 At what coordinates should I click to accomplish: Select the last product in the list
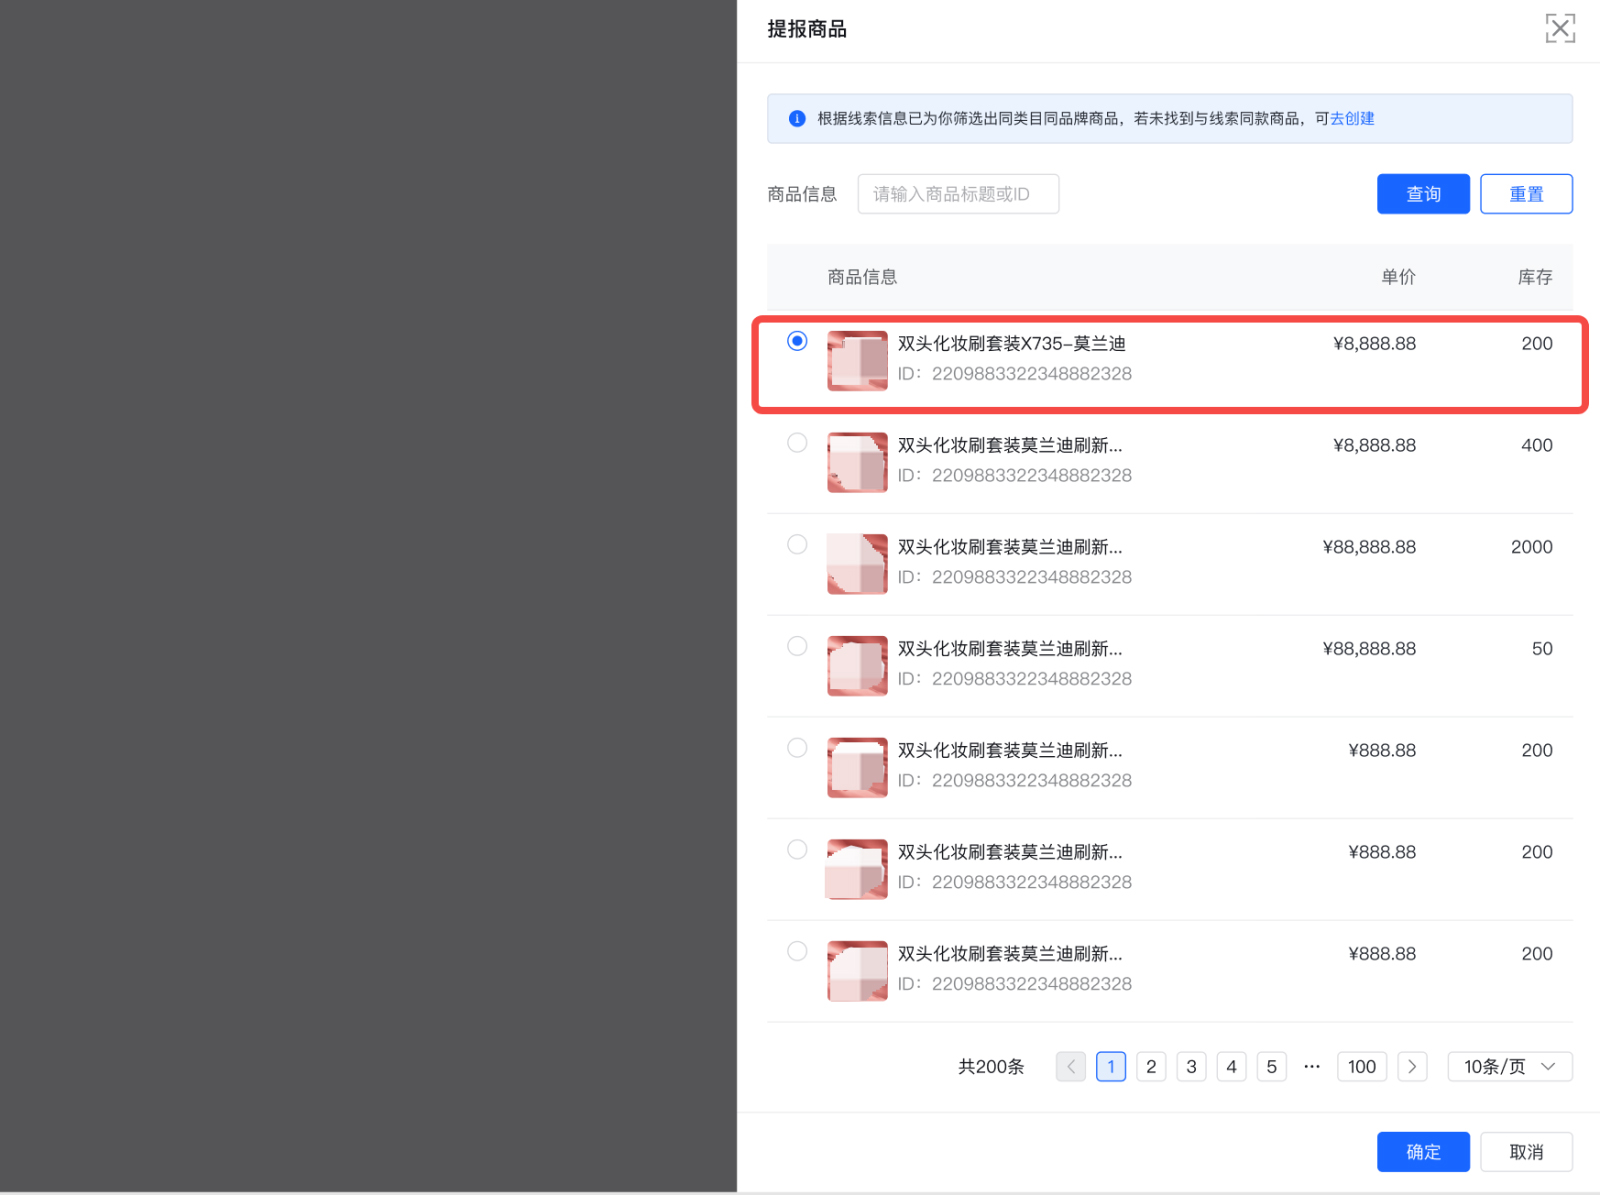[x=797, y=951]
